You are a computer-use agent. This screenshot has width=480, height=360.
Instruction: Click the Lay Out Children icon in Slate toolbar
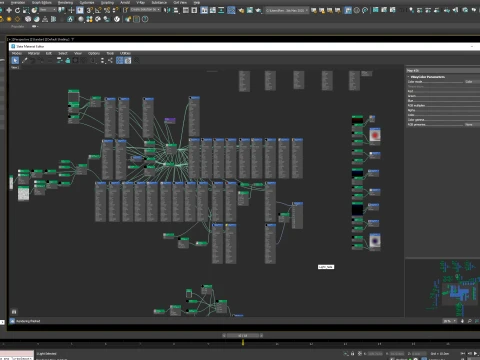tap(110, 60)
